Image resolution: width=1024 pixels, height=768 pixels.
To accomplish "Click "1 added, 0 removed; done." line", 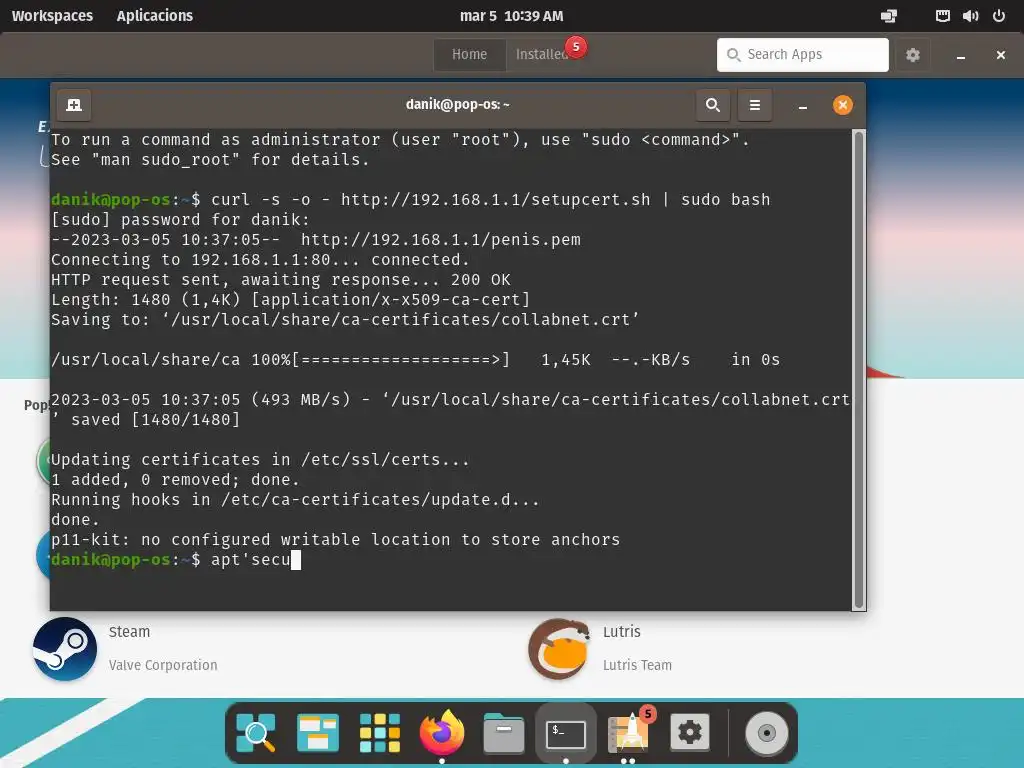I will [176, 479].
